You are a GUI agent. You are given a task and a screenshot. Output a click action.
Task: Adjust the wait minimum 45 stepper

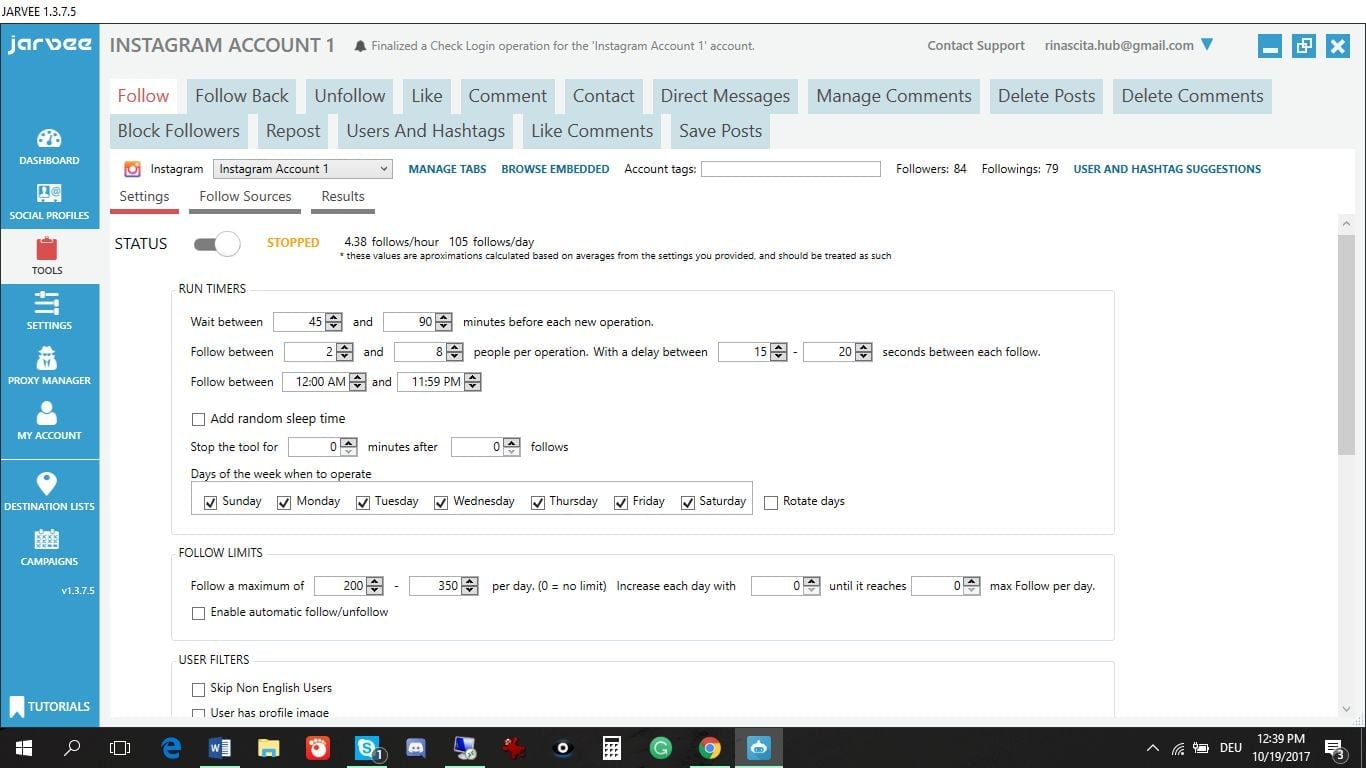[334, 322]
